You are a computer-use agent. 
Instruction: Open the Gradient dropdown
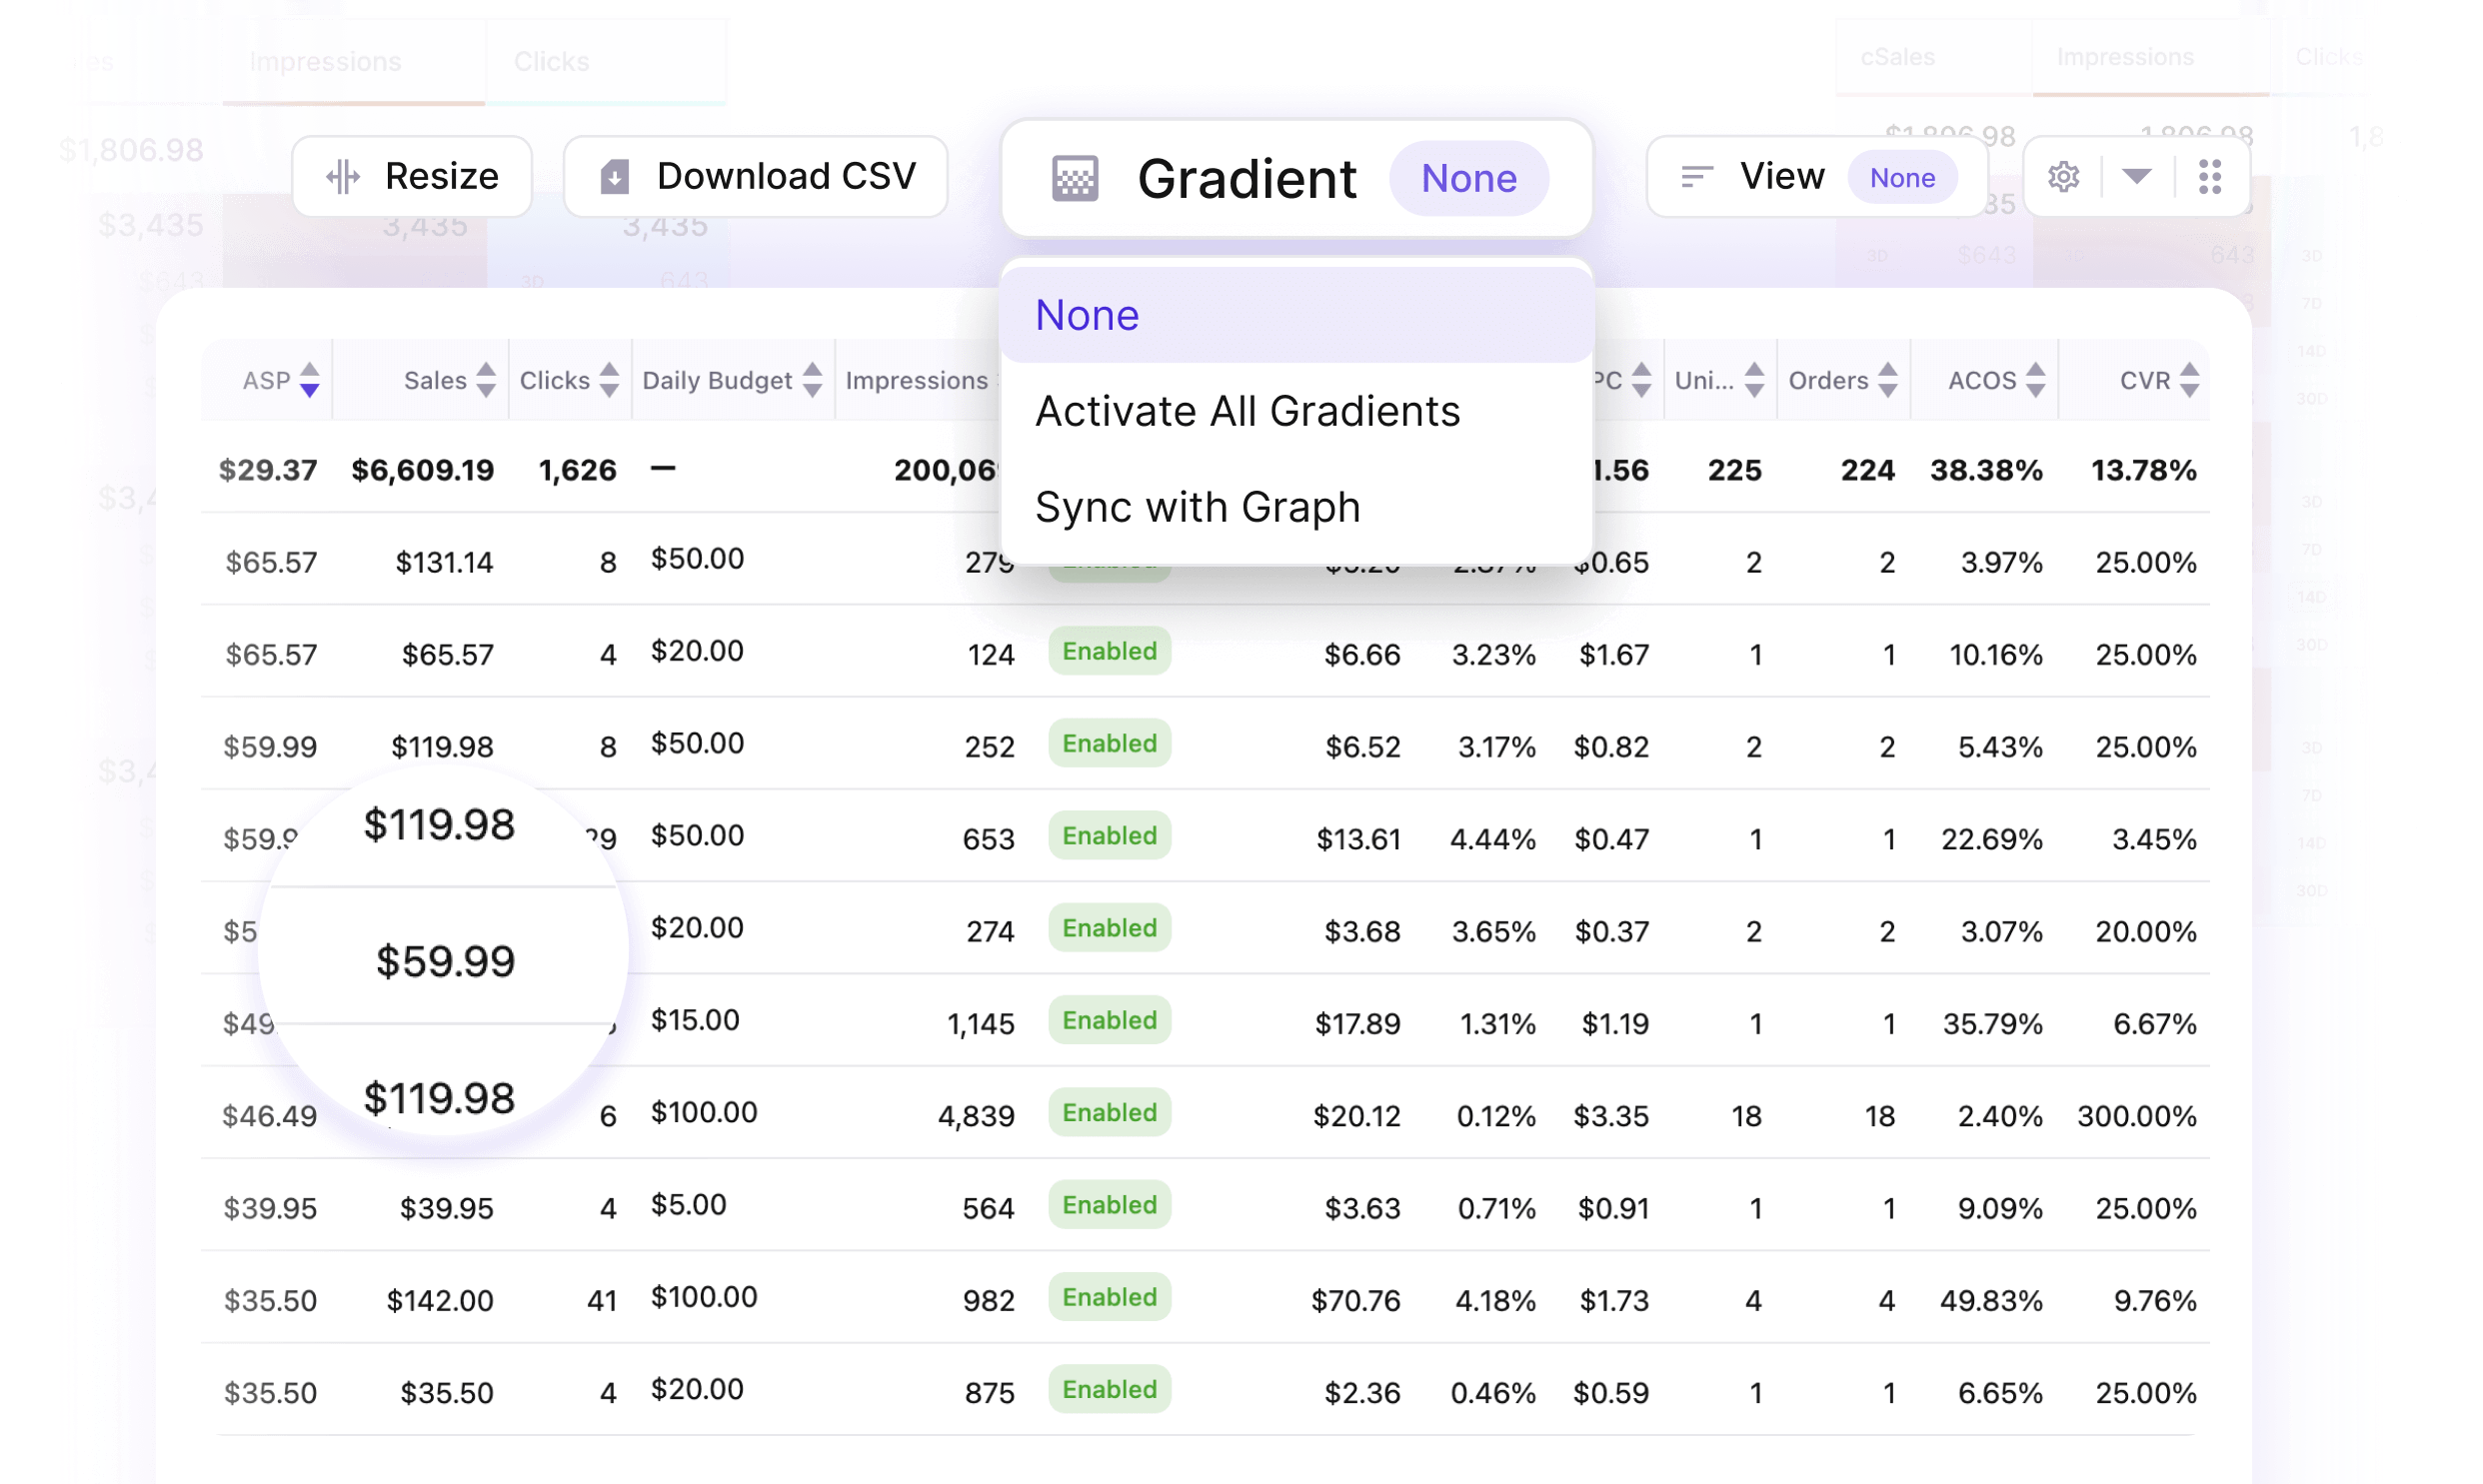click(x=1297, y=179)
